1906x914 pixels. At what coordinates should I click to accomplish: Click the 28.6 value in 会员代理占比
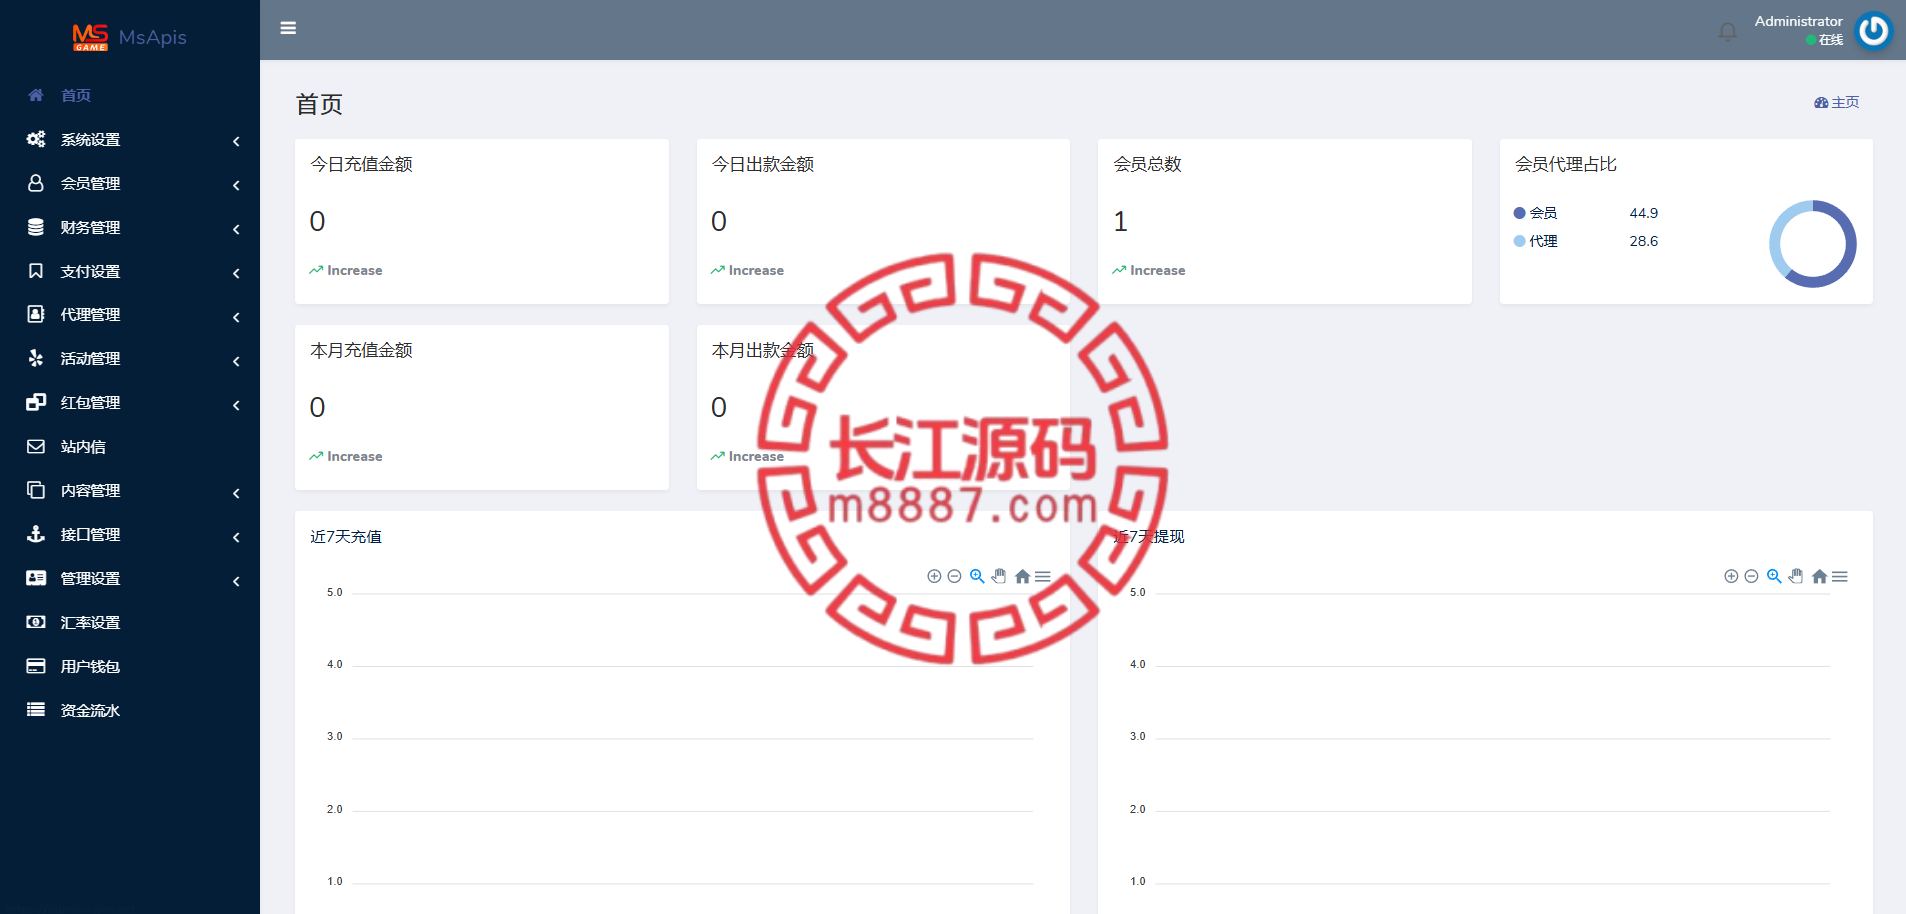pos(1643,241)
